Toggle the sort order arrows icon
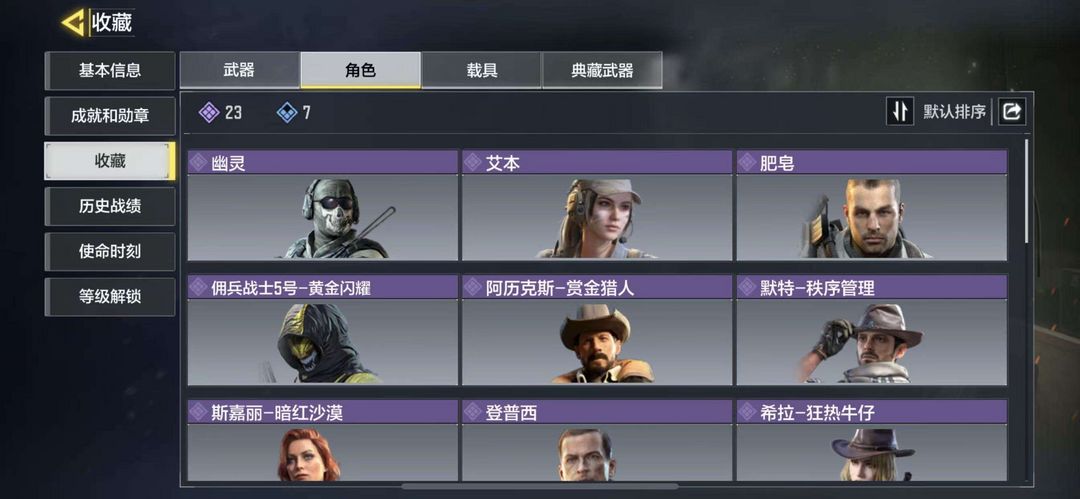 coord(900,112)
